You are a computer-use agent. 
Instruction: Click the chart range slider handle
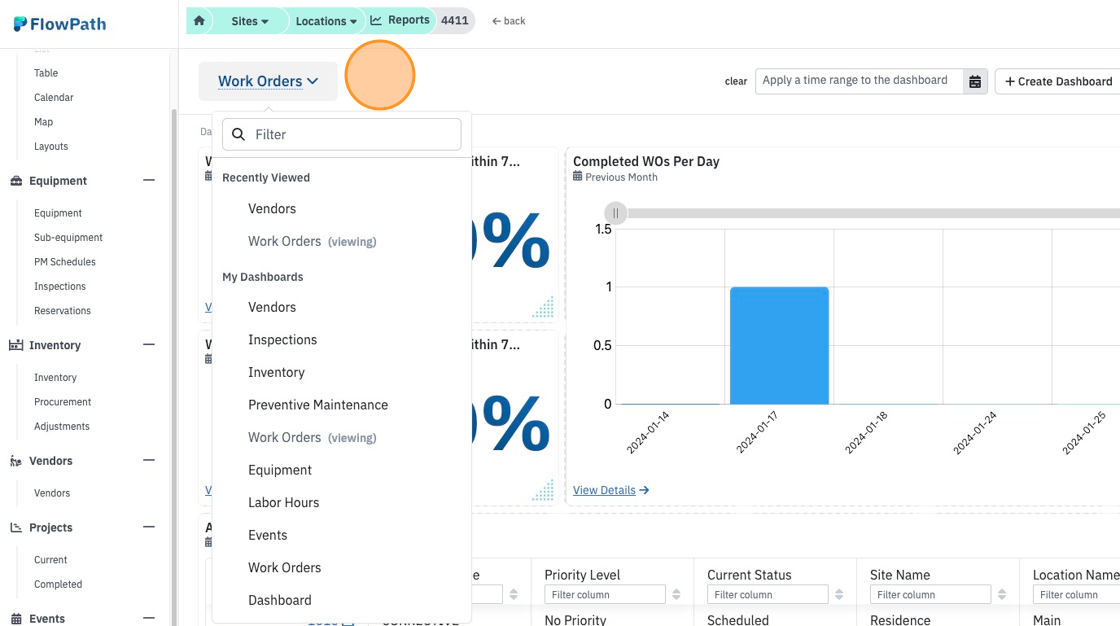pos(616,213)
